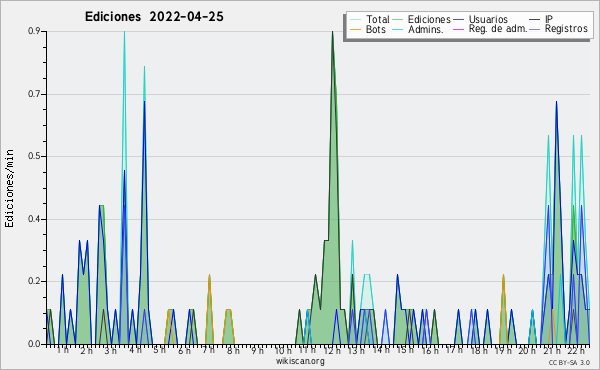Click the 0.0 y-axis value
Image resolution: width=600 pixels, height=370 pixels.
point(34,344)
